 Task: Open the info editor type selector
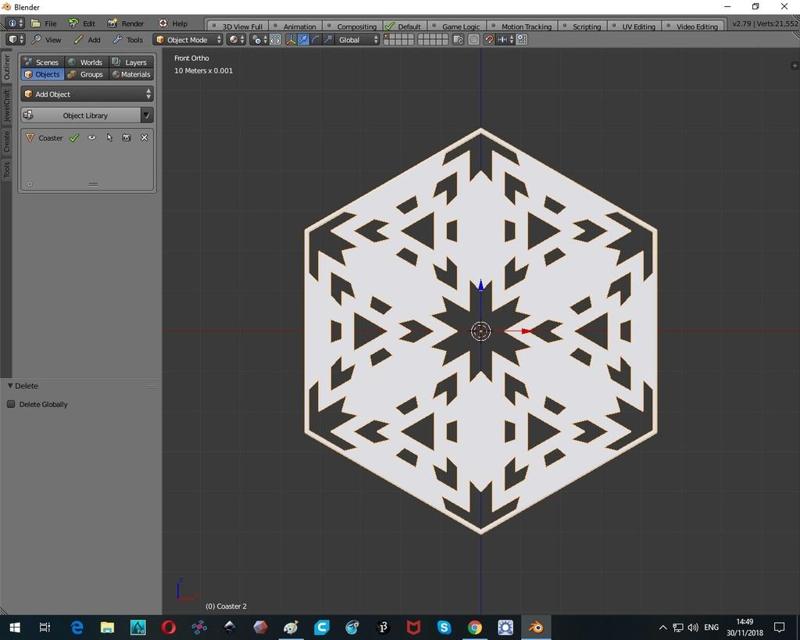pos(15,23)
